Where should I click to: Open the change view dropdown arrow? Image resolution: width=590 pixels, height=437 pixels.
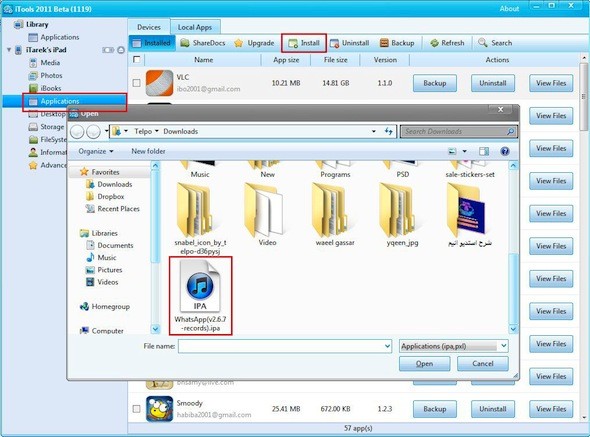coord(464,151)
